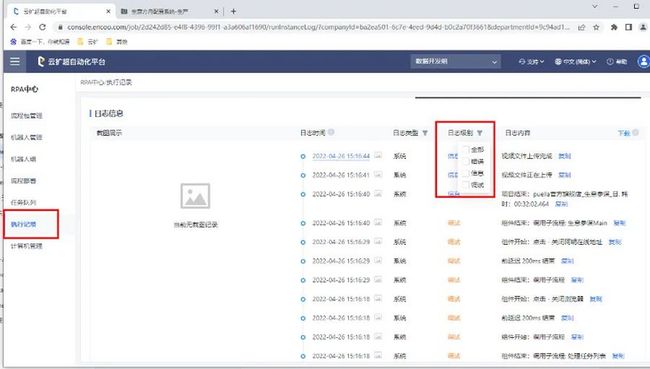Click the 截图展示 column header
This screenshot has width=650, height=369.
[x=109, y=133]
